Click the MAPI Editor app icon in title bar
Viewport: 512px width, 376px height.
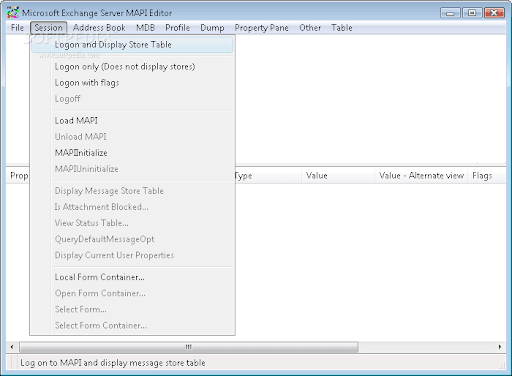[x=13, y=13]
